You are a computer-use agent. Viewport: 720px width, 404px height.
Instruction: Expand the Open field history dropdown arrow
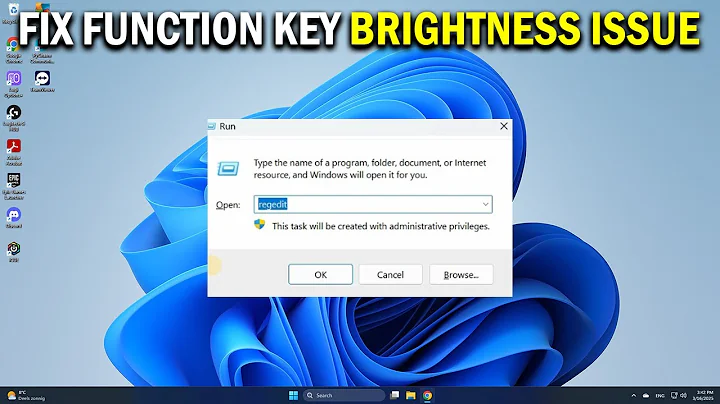[x=485, y=204]
